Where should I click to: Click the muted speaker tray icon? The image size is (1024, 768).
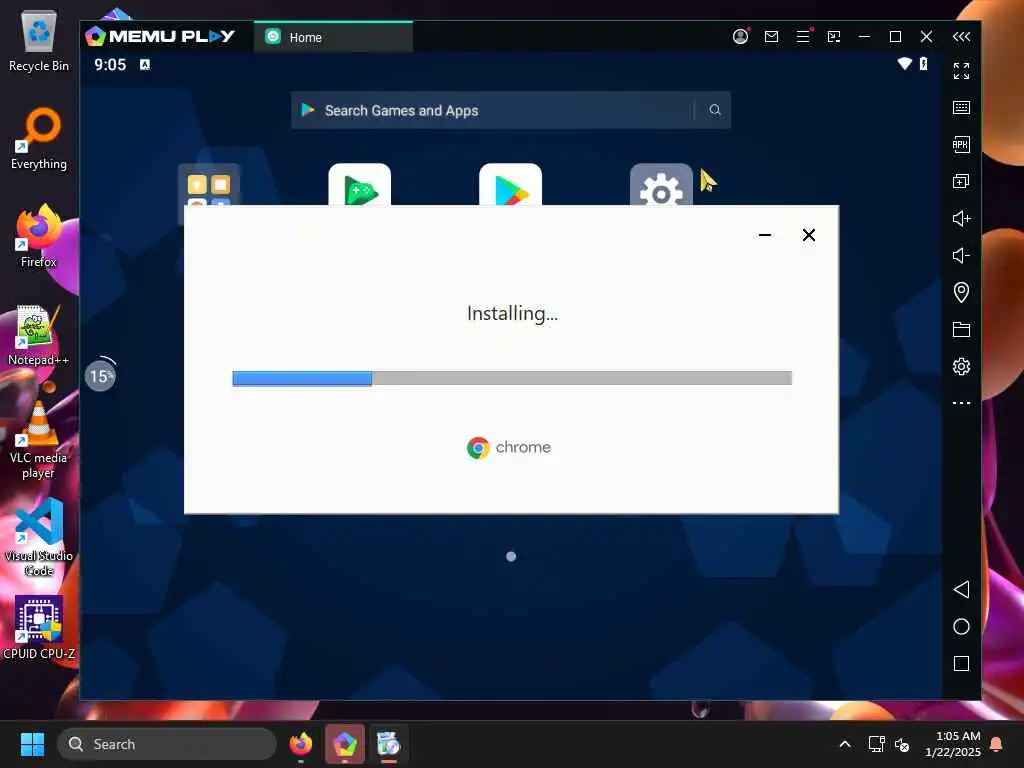[x=902, y=744]
